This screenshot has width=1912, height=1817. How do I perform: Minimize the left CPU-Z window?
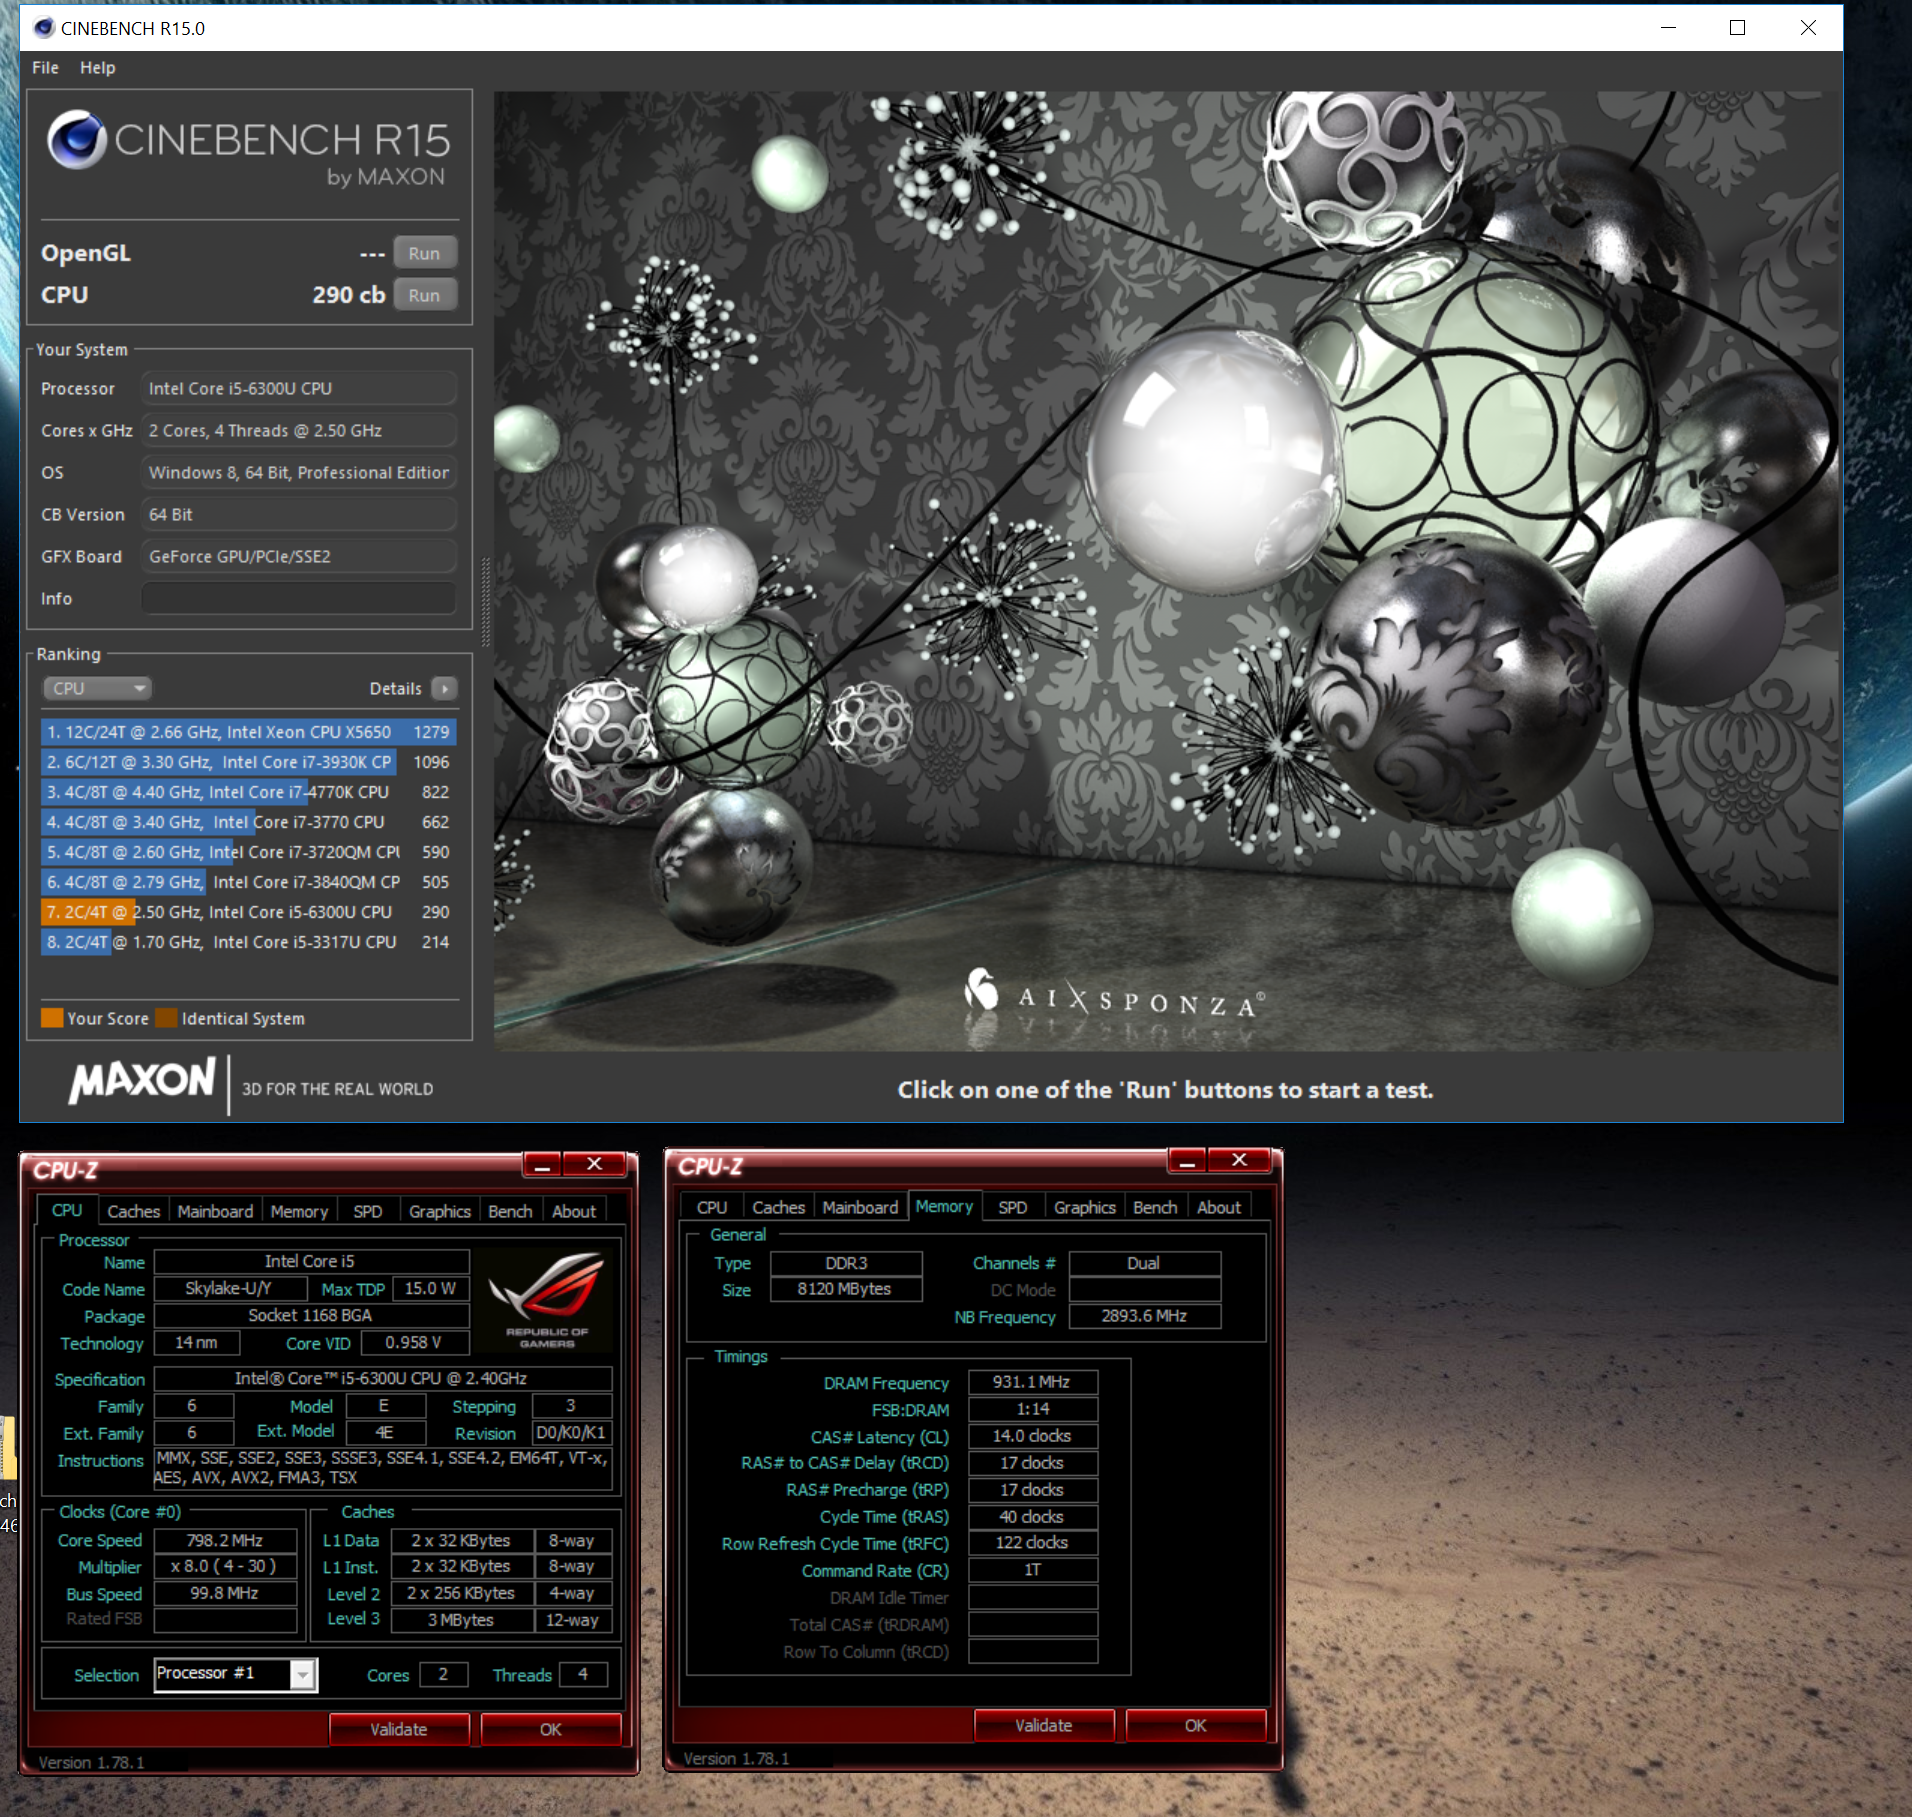(542, 1164)
